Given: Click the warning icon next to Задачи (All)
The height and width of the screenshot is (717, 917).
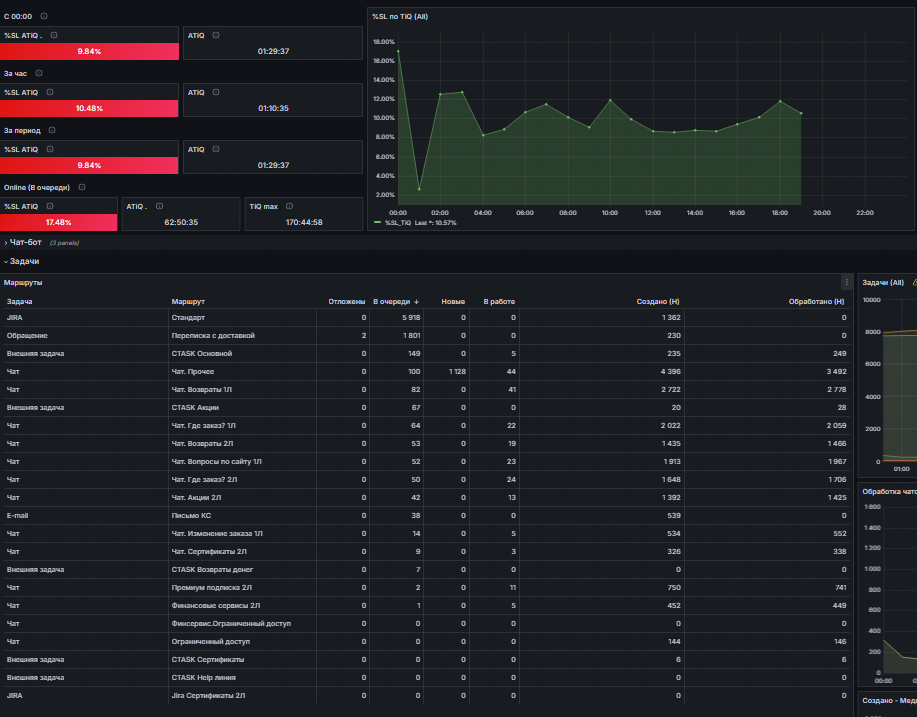Looking at the screenshot, I should (x=915, y=282).
